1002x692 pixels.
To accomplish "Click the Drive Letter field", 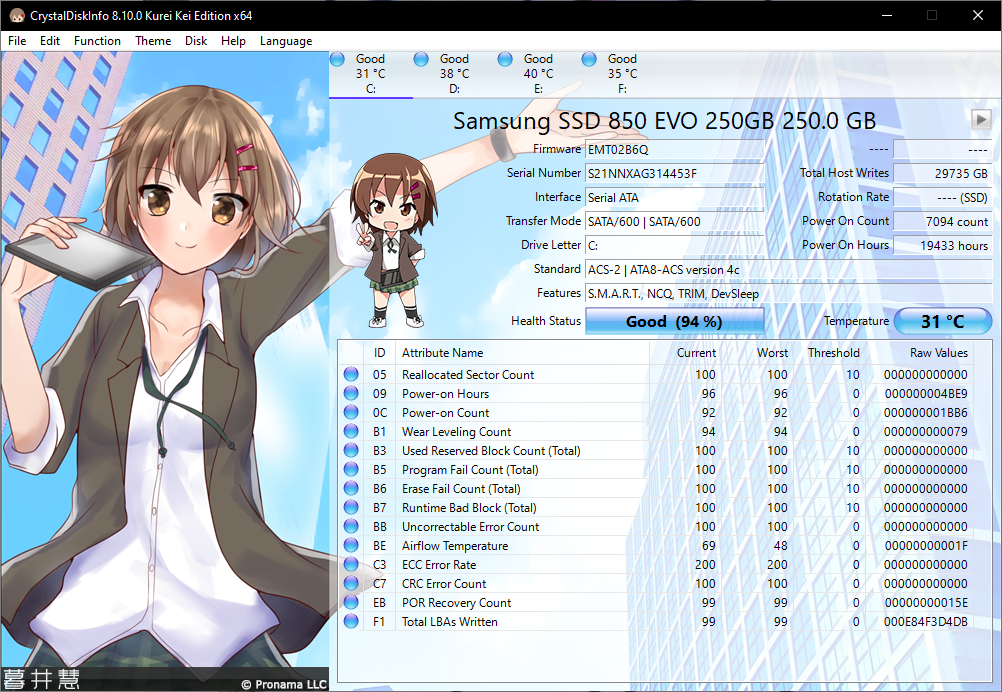I will (x=674, y=245).
